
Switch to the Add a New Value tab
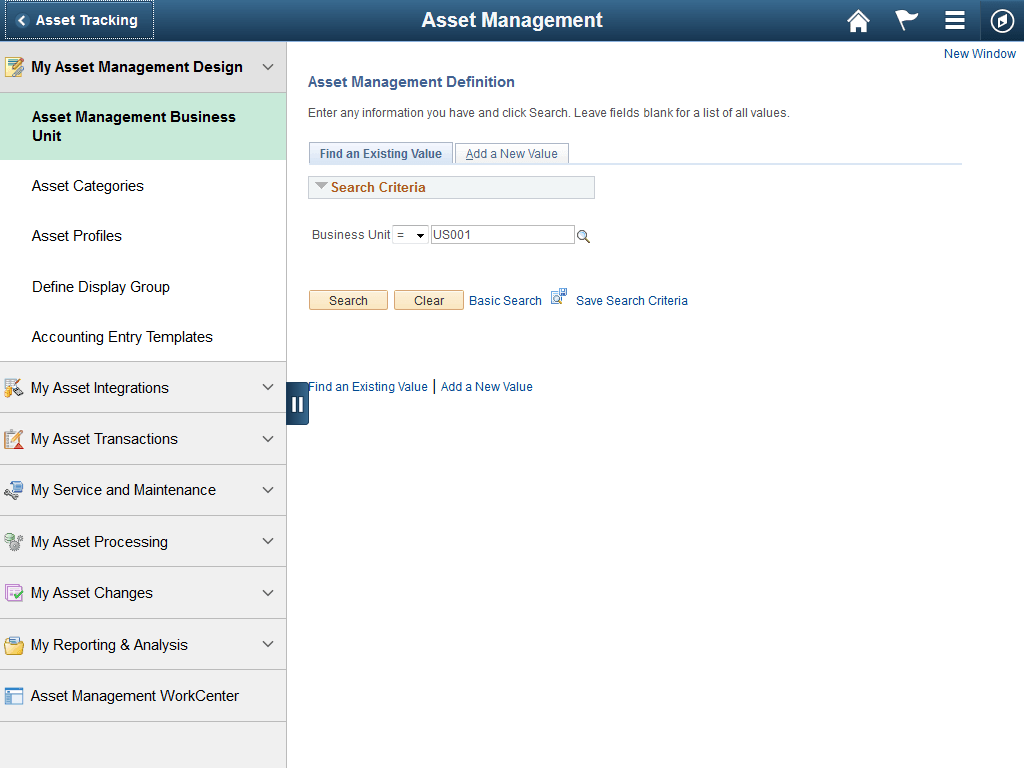511,153
